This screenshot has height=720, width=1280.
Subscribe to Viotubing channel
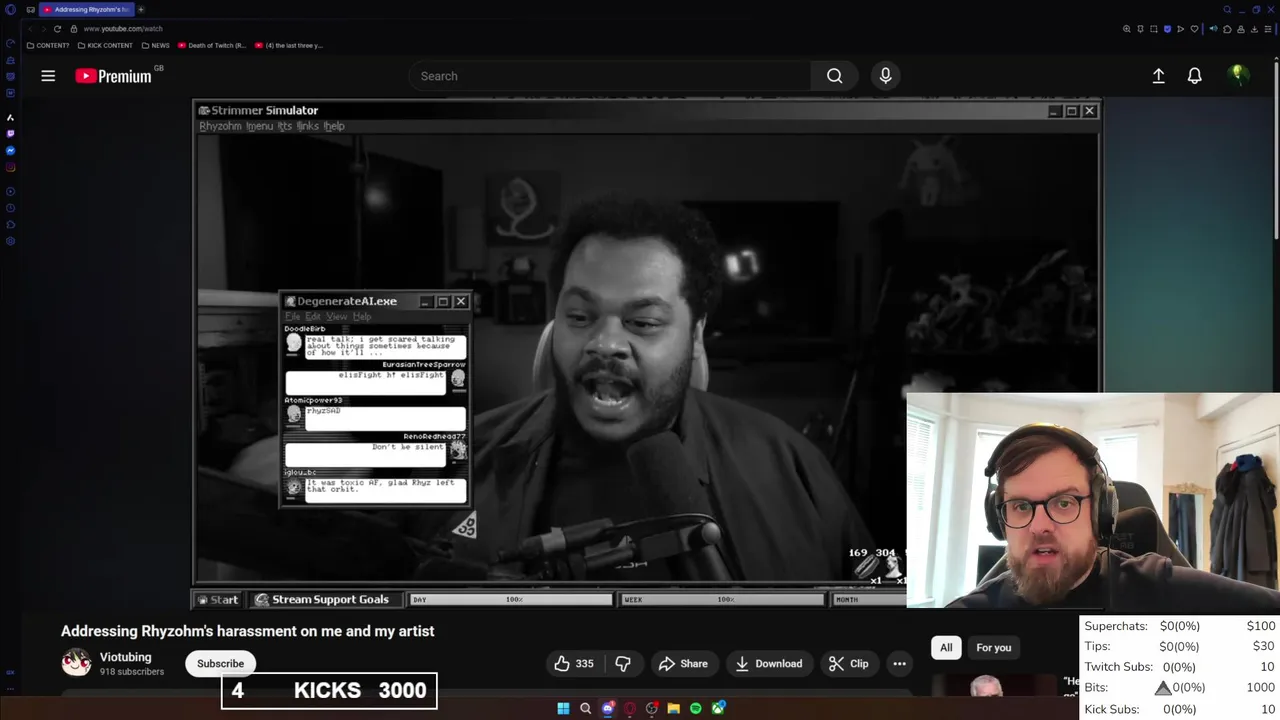click(x=220, y=663)
